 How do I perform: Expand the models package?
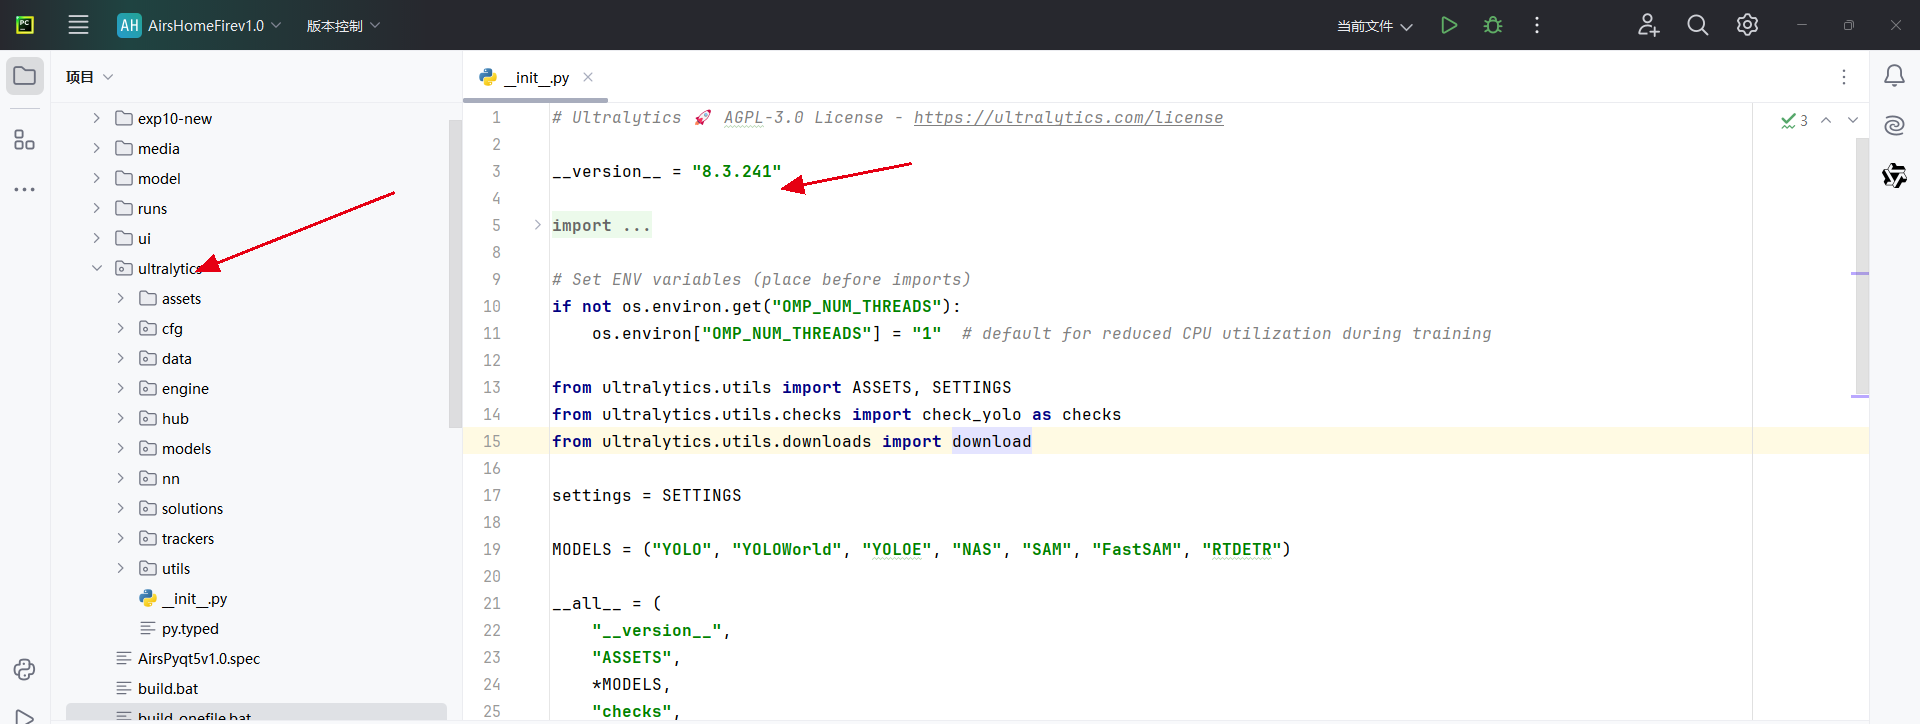pyautogui.click(x=120, y=448)
